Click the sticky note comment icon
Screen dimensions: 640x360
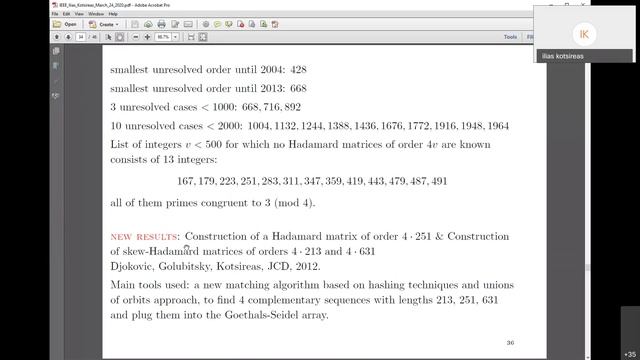tap(217, 24)
